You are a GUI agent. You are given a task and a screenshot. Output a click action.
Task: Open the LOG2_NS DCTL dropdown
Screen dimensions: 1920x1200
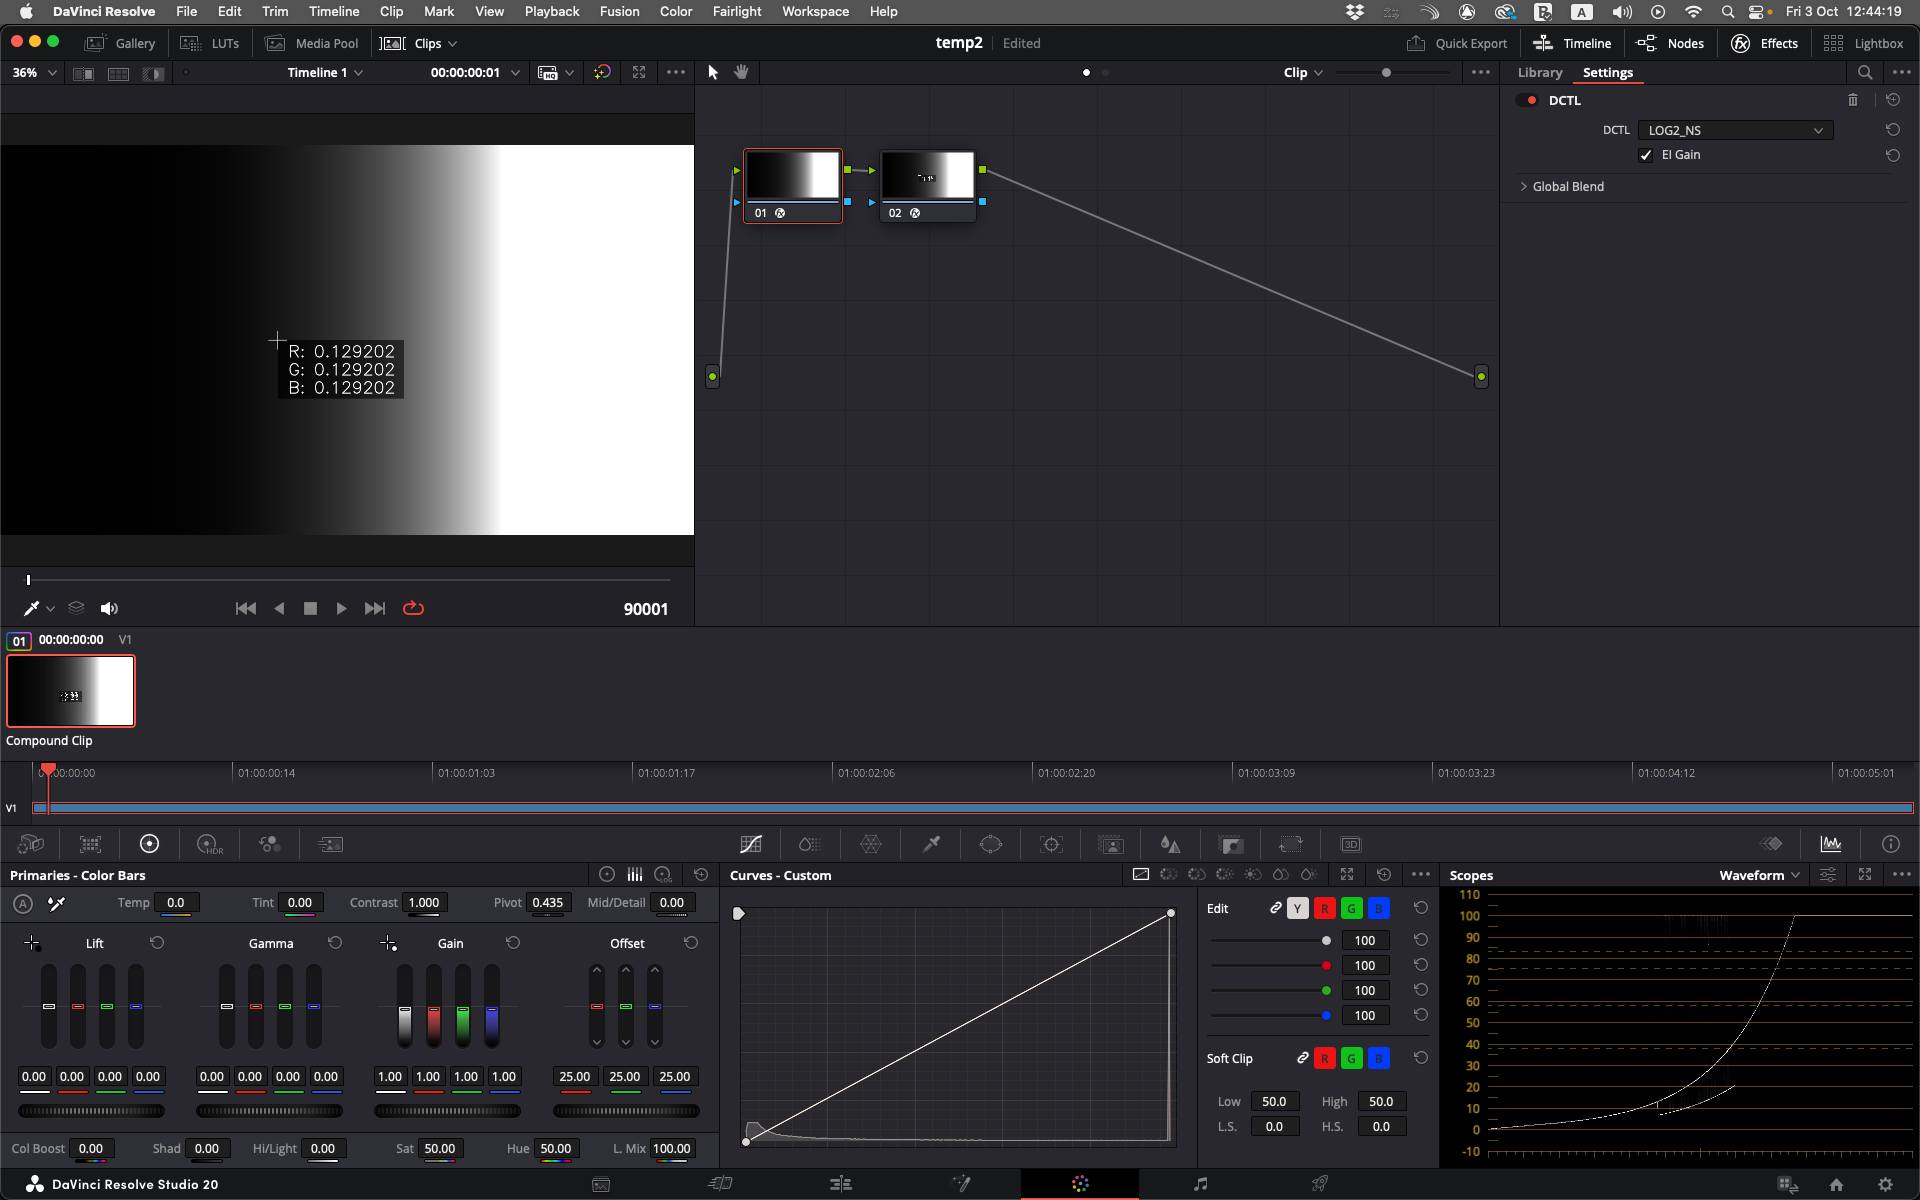[x=1735, y=130]
